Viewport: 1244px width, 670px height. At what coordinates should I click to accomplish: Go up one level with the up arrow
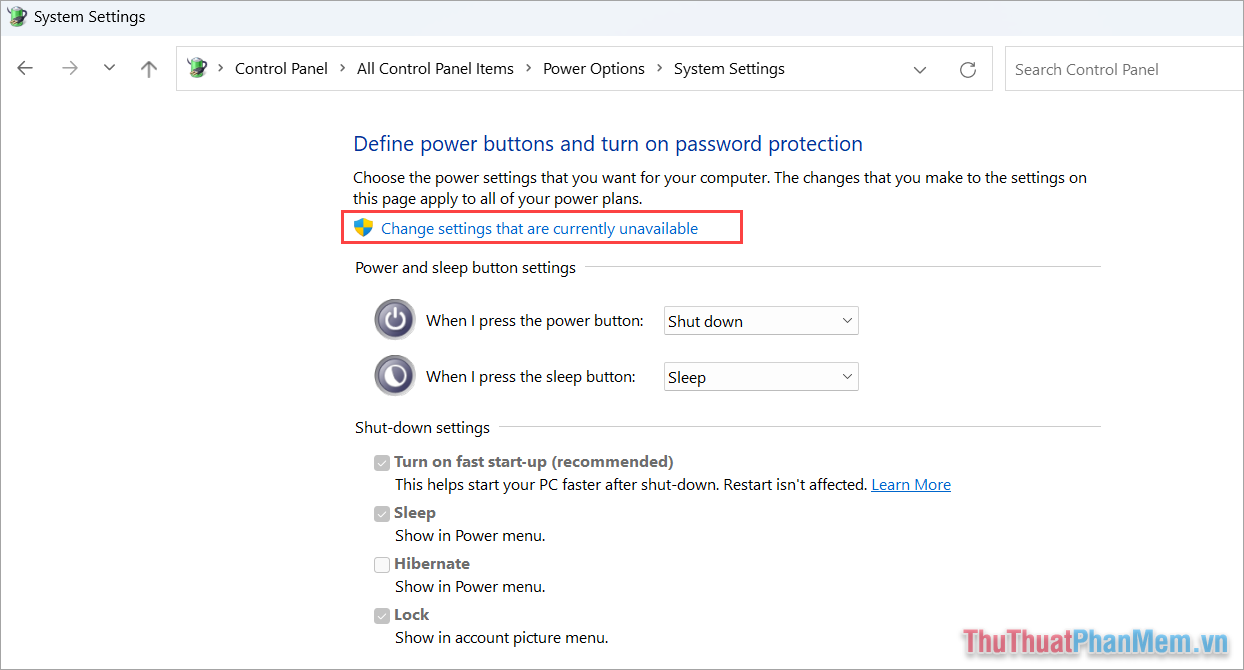(148, 67)
